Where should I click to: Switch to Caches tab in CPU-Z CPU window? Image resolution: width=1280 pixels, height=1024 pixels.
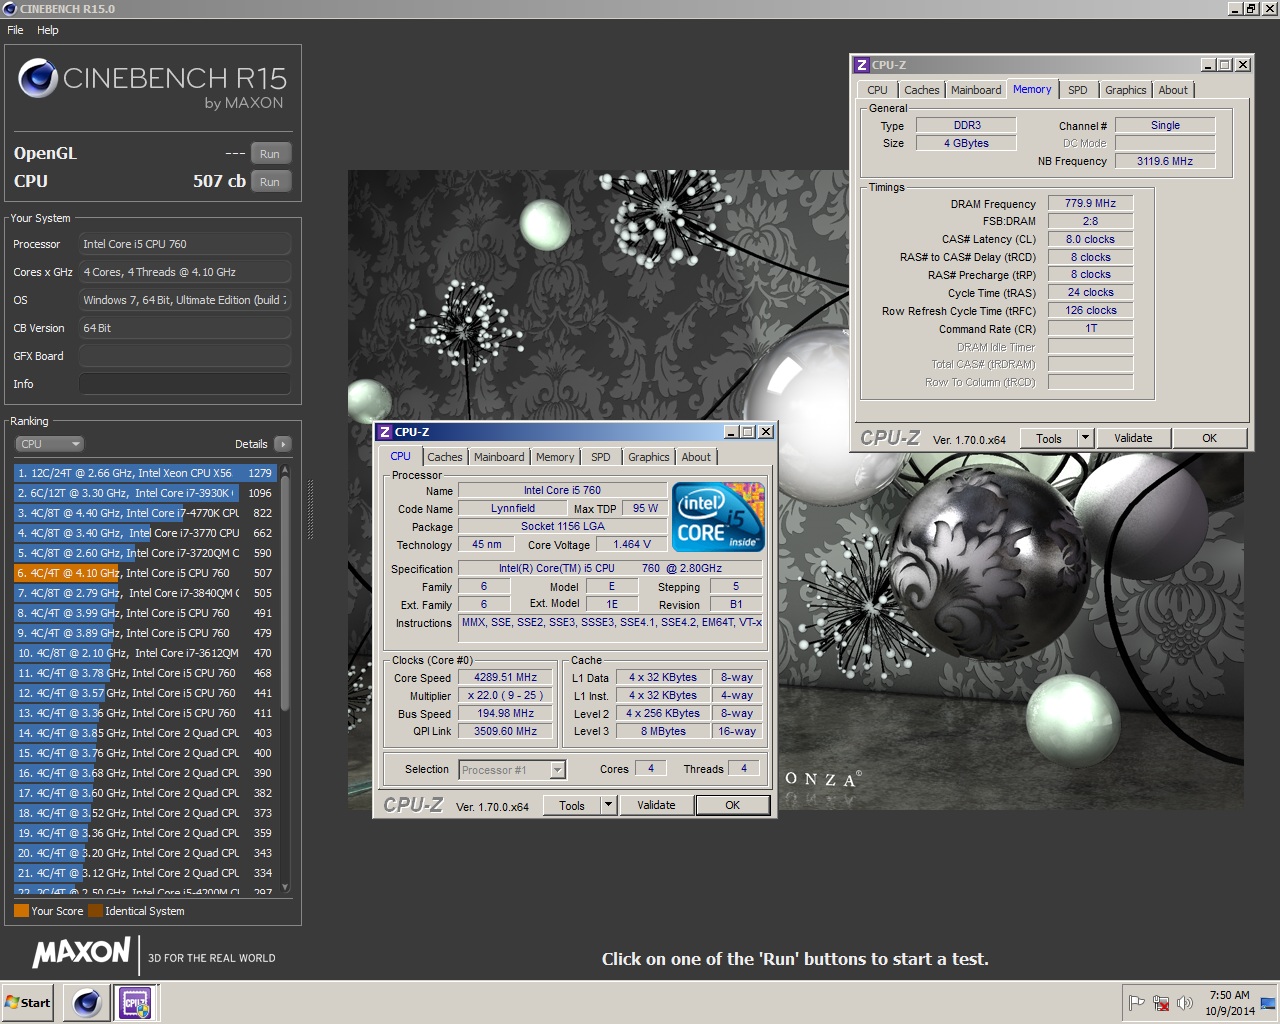445,457
